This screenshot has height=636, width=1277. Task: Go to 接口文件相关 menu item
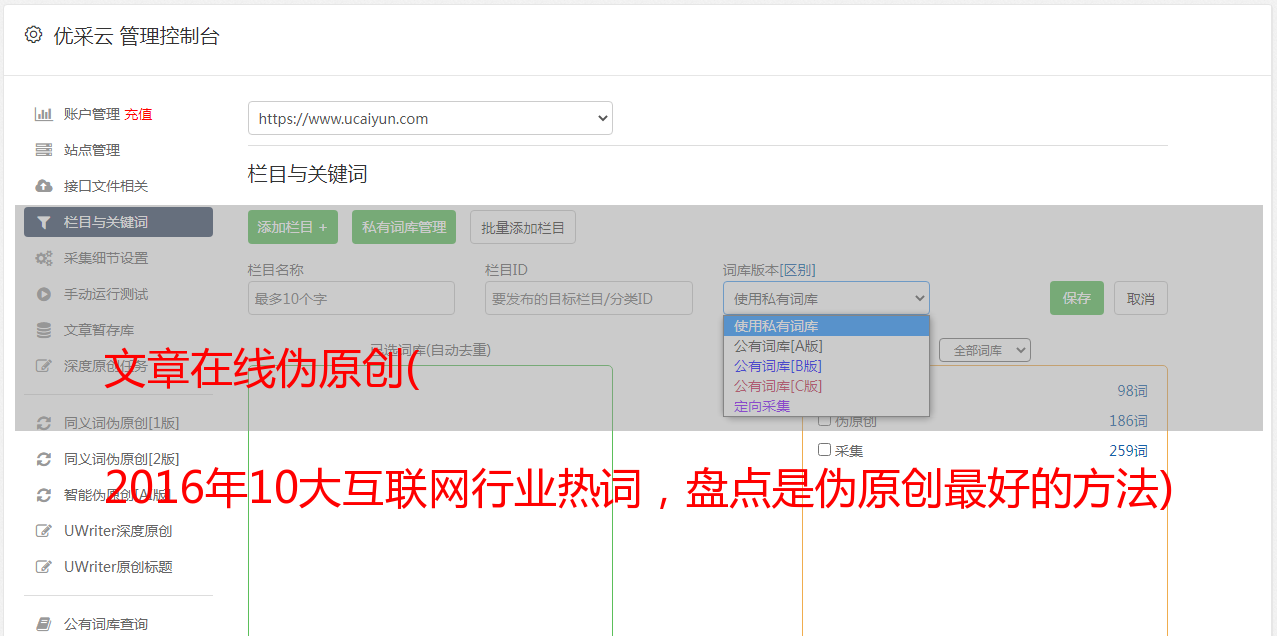[x=106, y=186]
